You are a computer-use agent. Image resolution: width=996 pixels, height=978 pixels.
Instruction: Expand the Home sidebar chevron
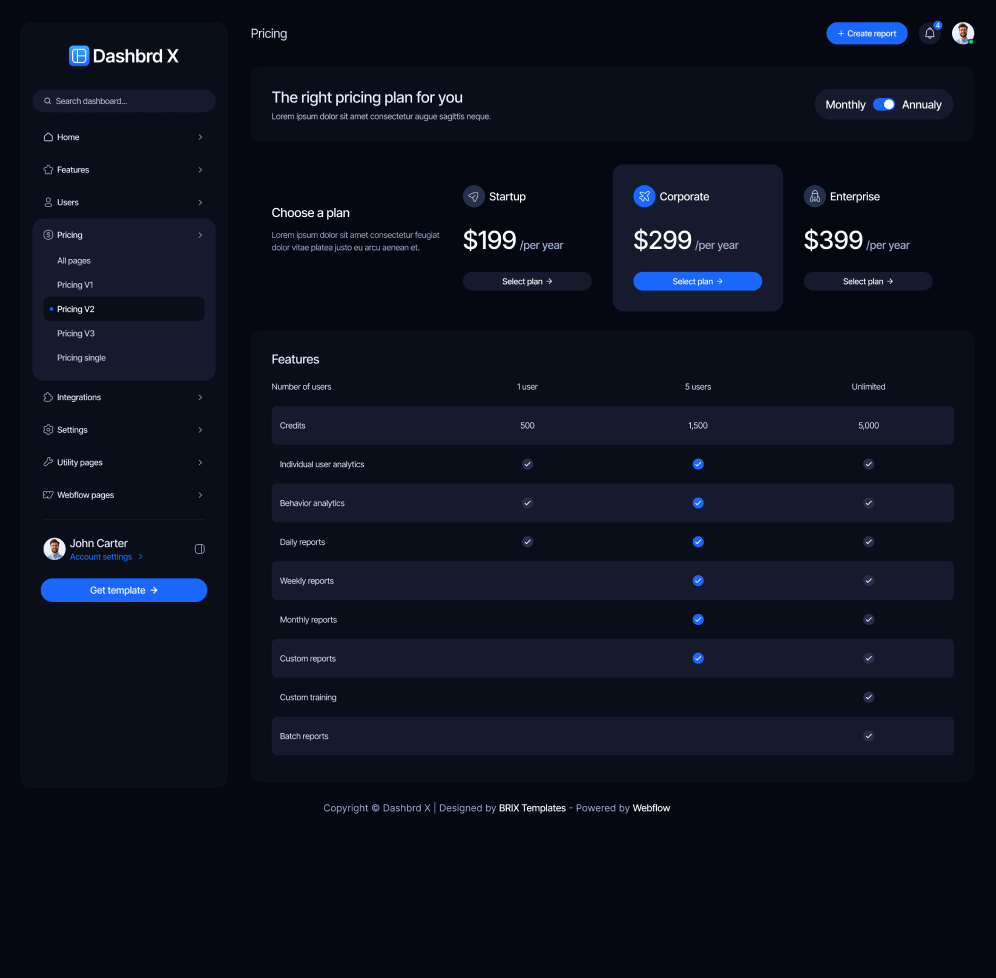[200, 137]
